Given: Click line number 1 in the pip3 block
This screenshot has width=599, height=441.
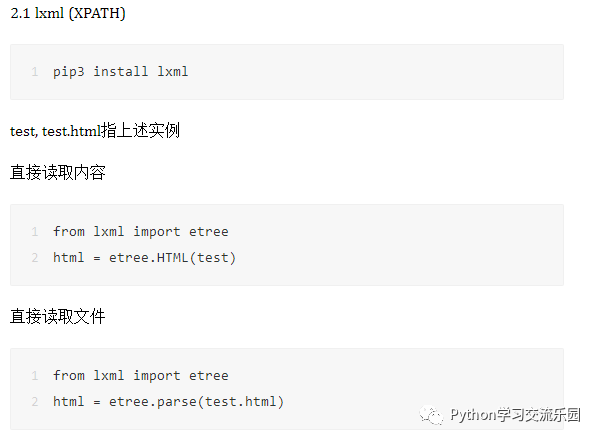Looking at the screenshot, I should (35, 72).
